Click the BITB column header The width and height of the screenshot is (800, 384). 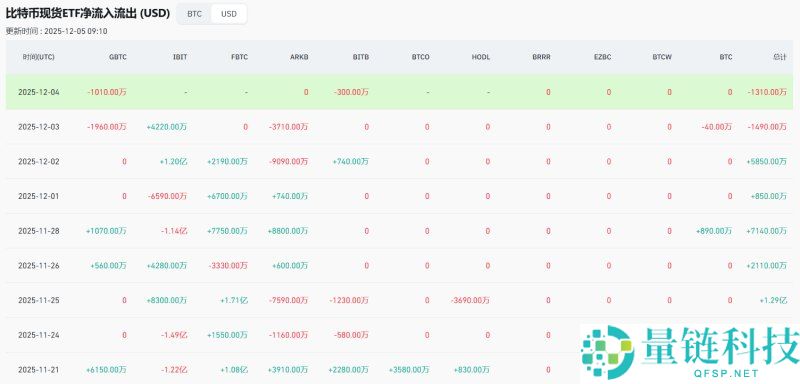361,57
